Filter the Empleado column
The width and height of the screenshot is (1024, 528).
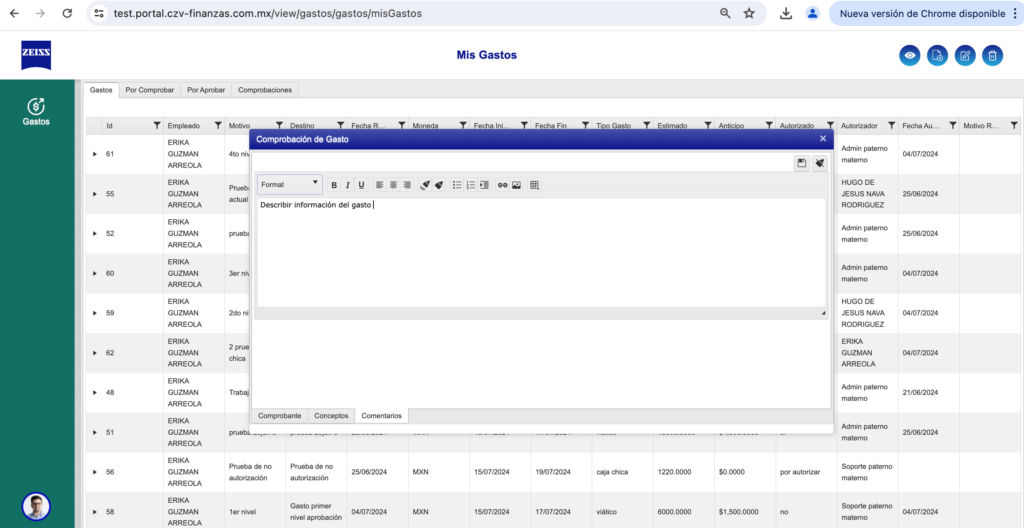[x=217, y=125]
